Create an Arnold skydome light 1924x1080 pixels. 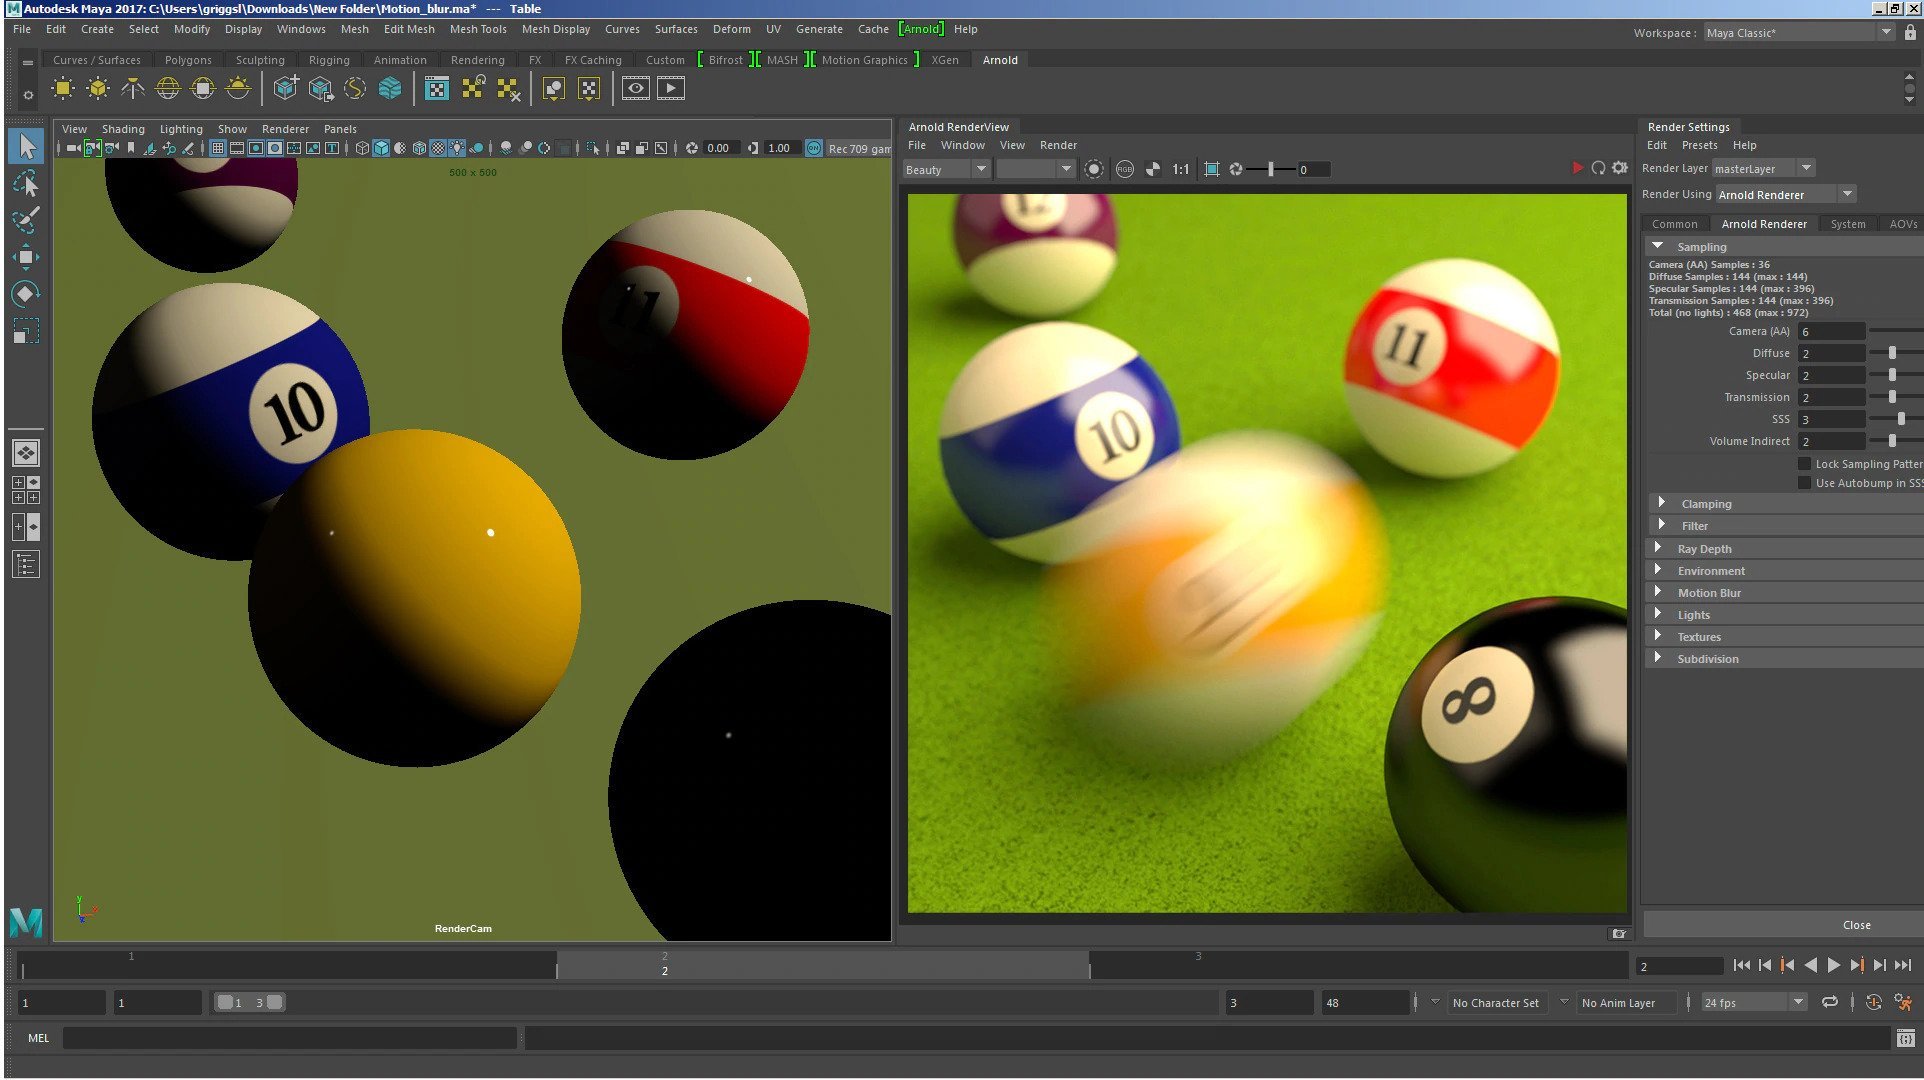(x=168, y=89)
